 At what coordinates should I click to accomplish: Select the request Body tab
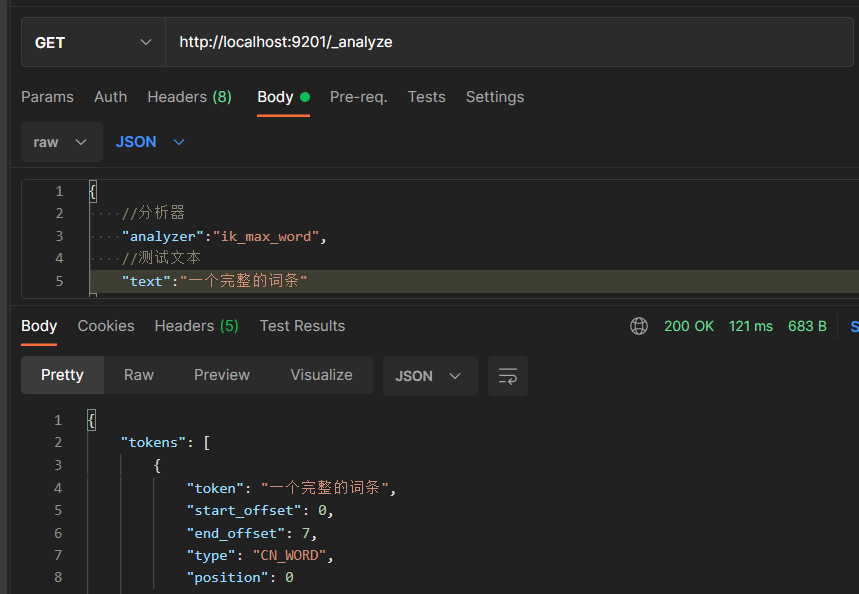[x=283, y=97]
